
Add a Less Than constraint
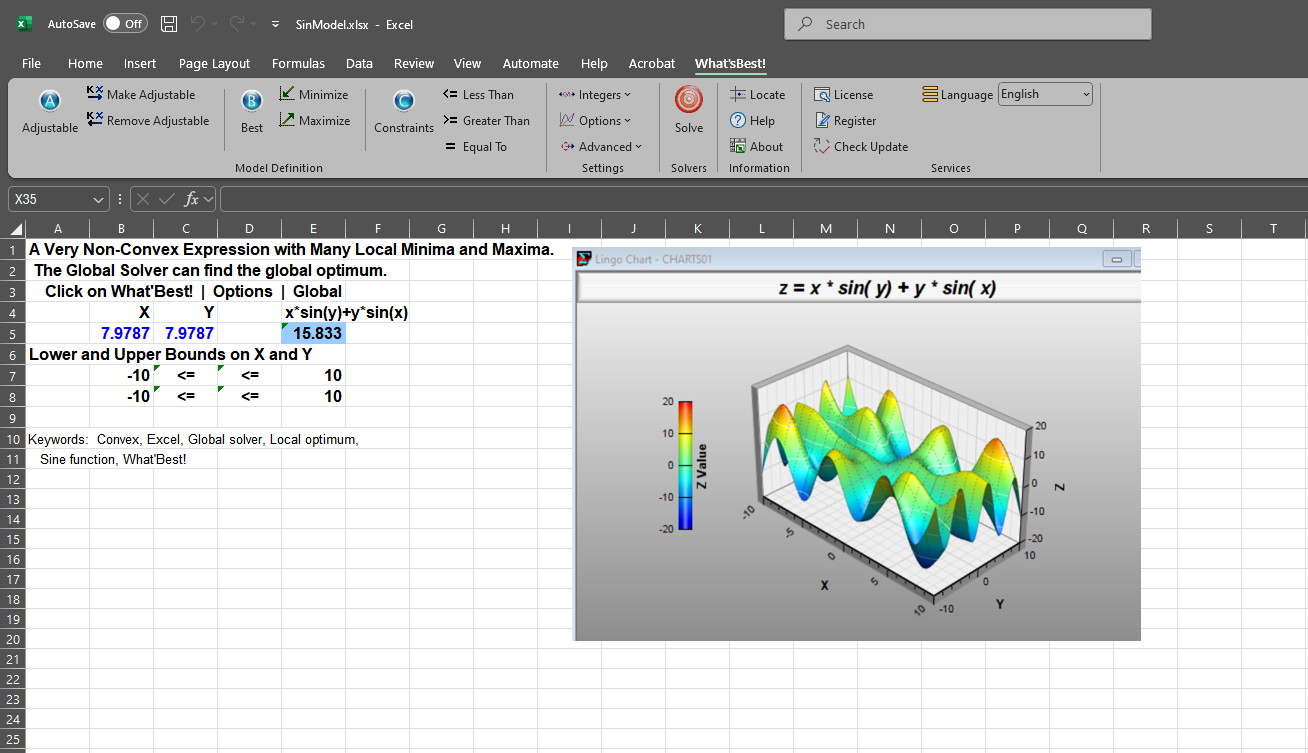pos(478,94)
